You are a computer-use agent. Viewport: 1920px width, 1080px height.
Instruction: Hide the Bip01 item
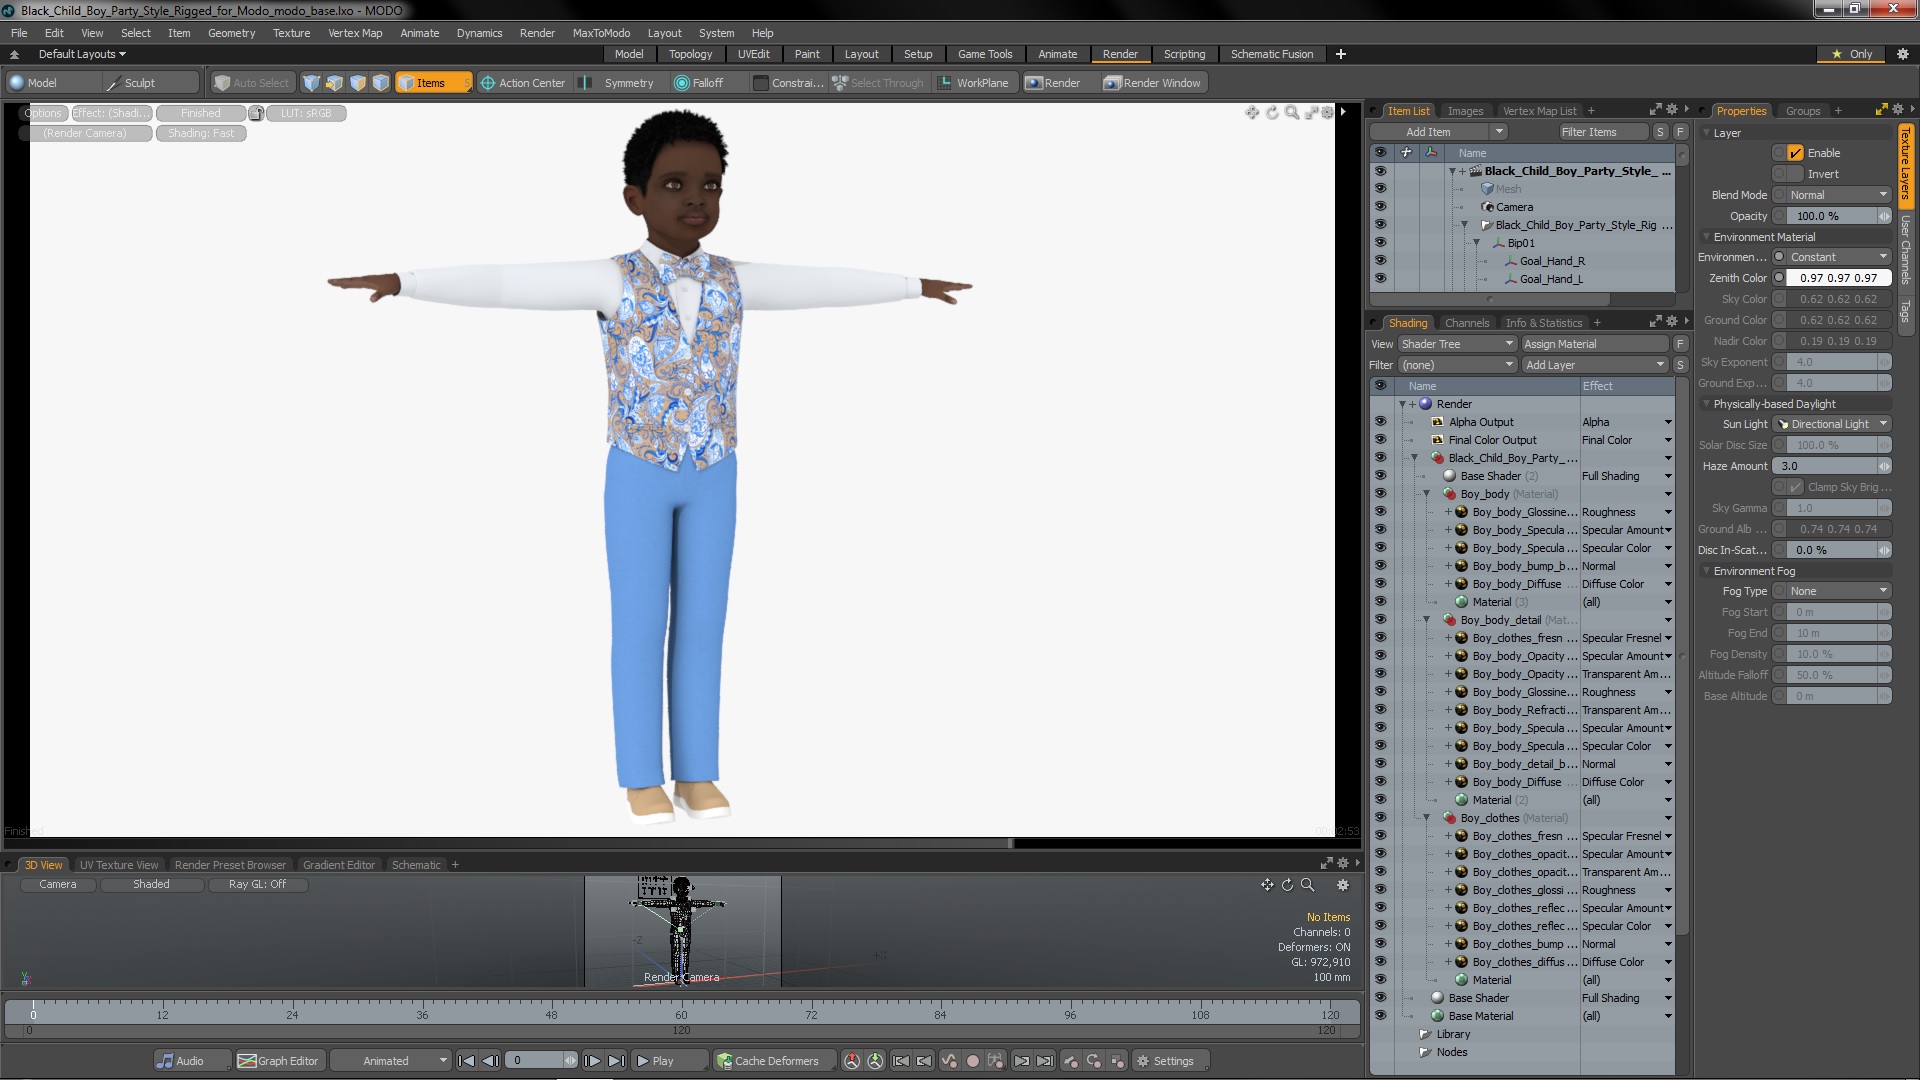[1380, 243]
